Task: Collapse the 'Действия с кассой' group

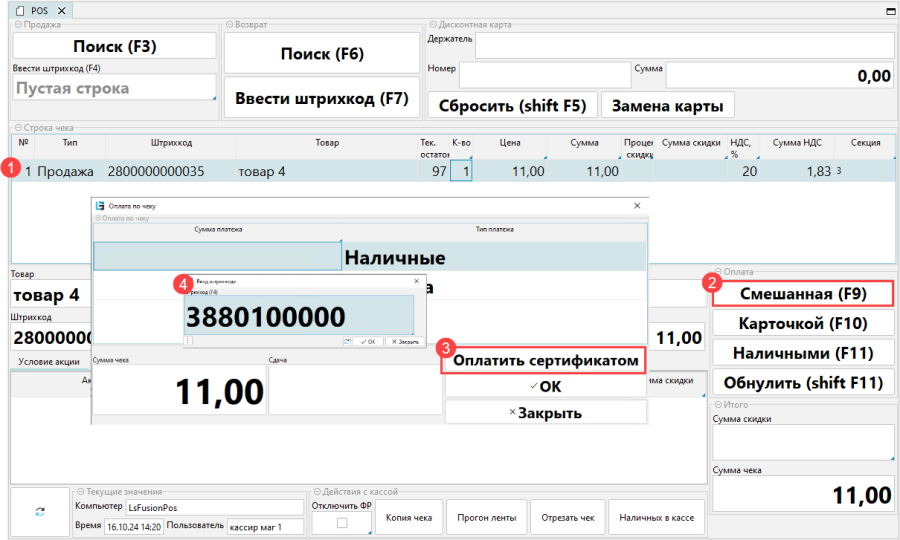Action: click(x=316, y=492)
